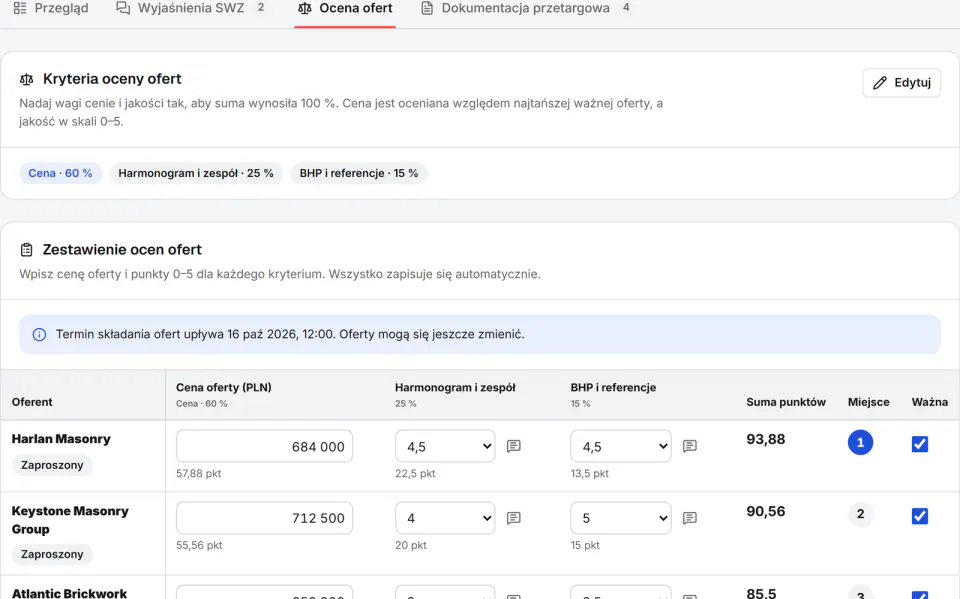Click the Zaproszony tag under Keystone Masonry Group
The width and height of the screenshot is (960, 599).
(x=52, y=554)
